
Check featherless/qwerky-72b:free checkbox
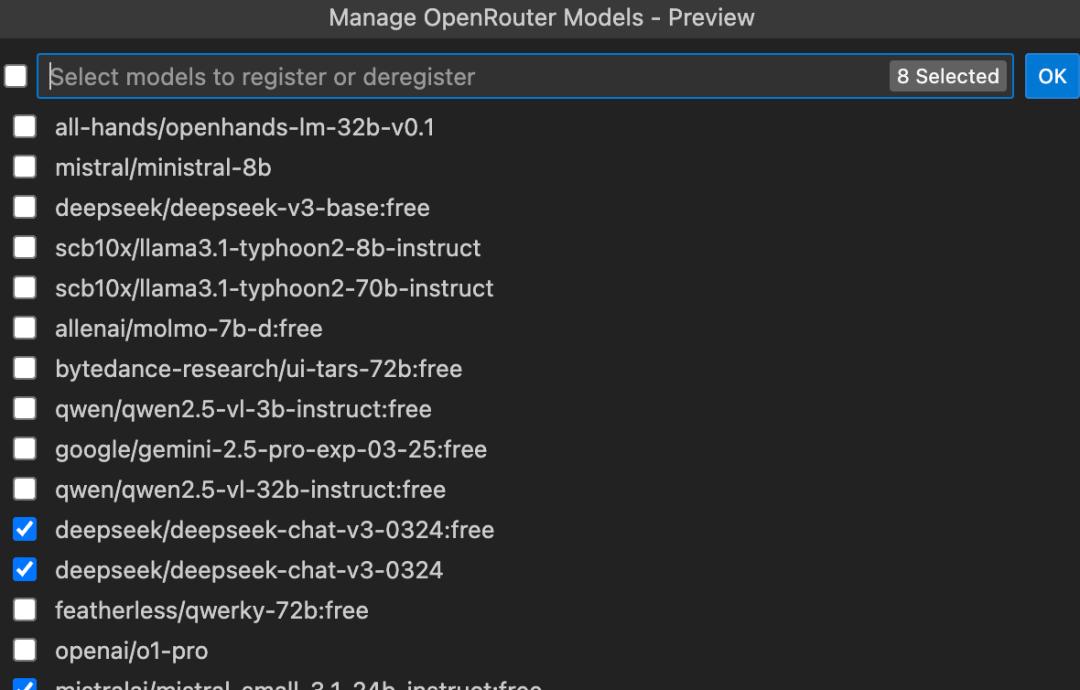(25, 610)
